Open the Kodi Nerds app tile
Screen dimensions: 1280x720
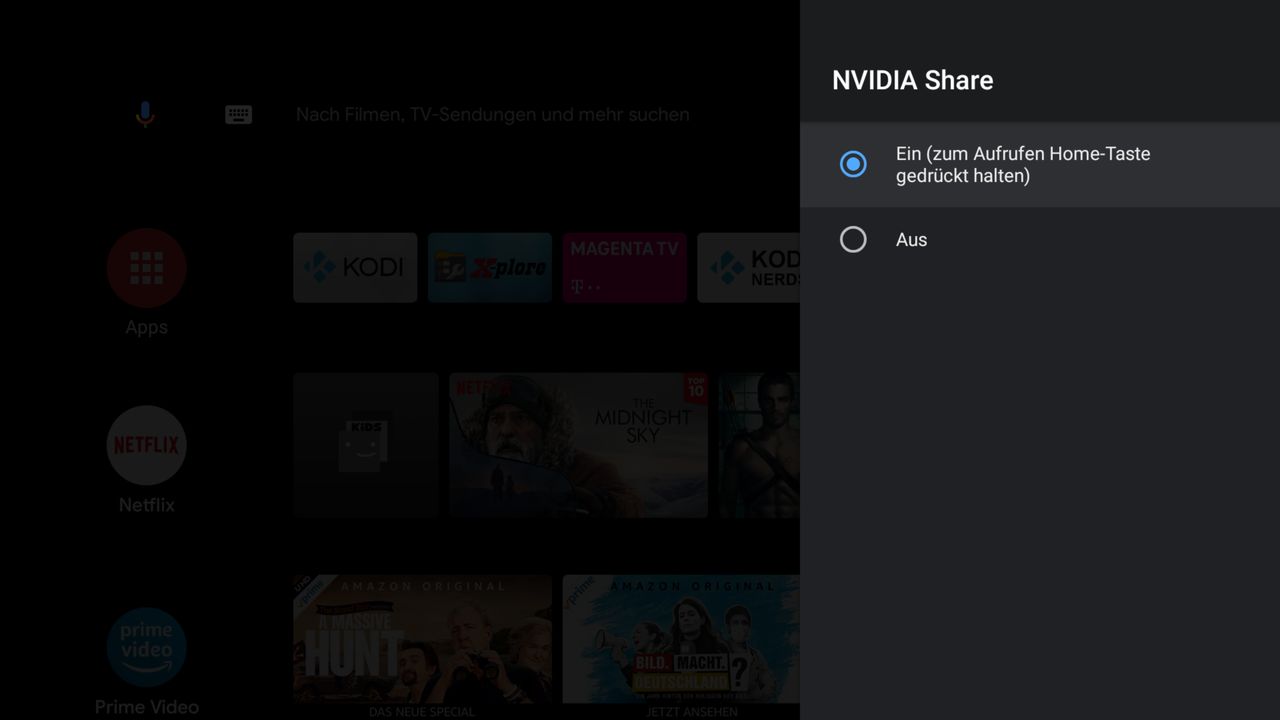click(x=748, y=268)
